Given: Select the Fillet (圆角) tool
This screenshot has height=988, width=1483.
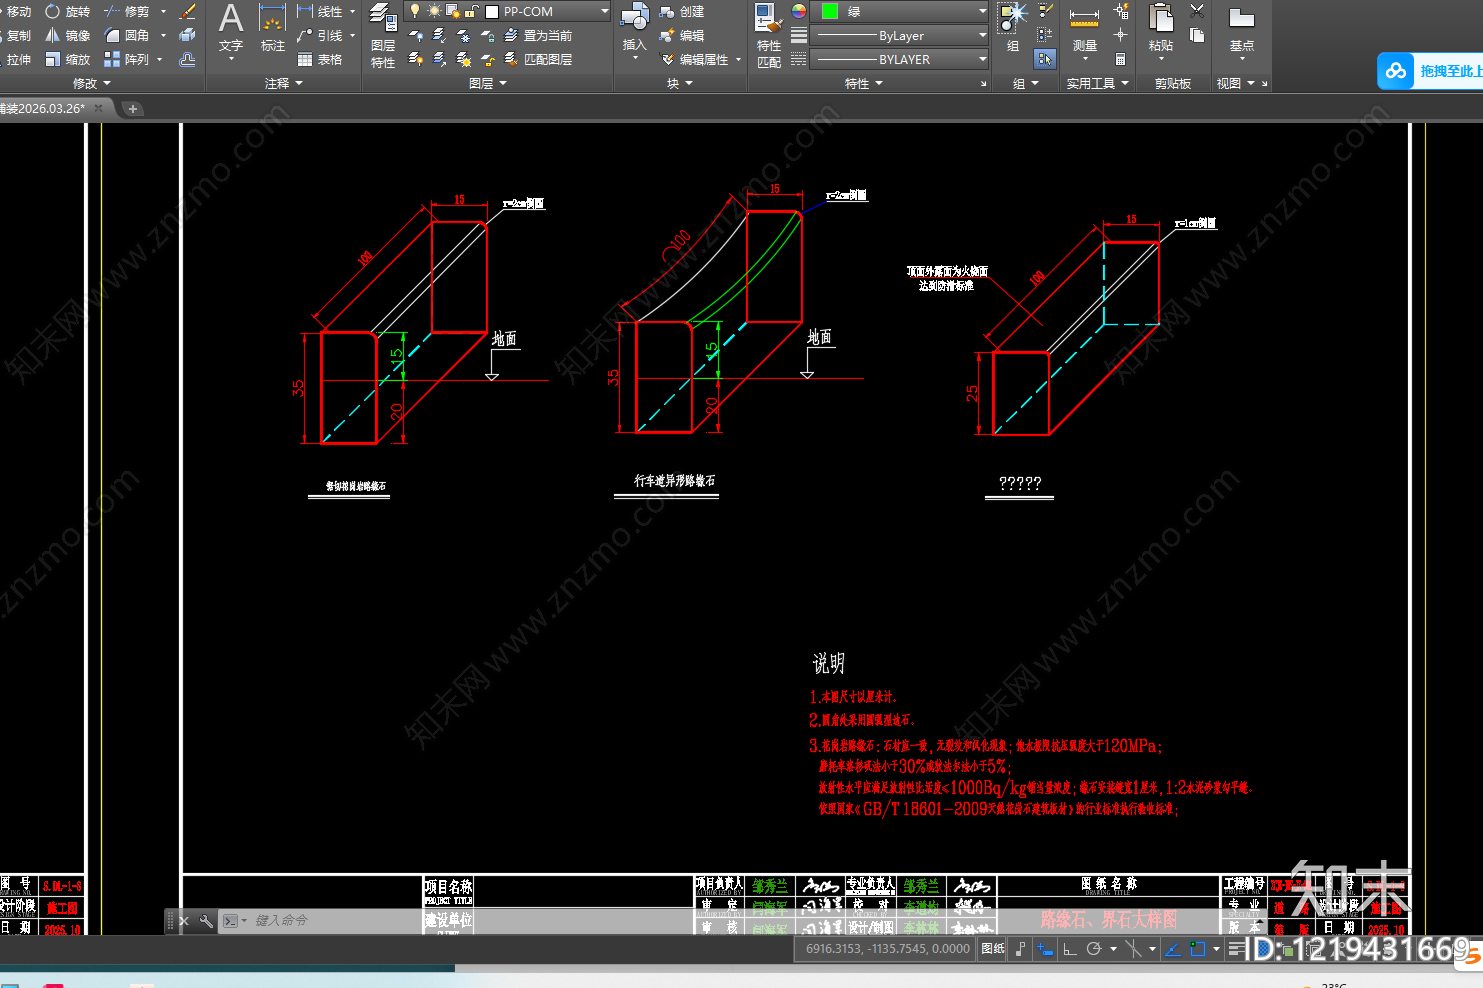Looking at the screenshot, I should pyautogui.click(x=127, y=36).
